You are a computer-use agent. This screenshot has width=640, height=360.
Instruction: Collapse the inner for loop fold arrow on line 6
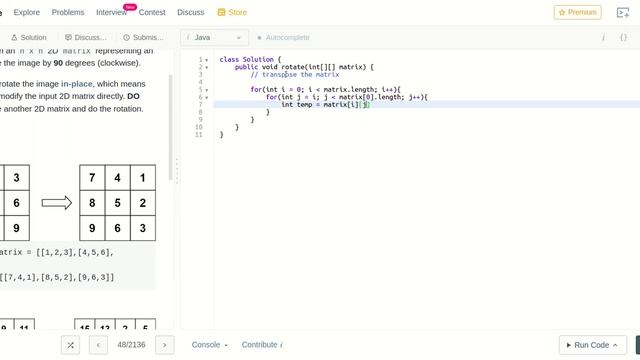207,98
